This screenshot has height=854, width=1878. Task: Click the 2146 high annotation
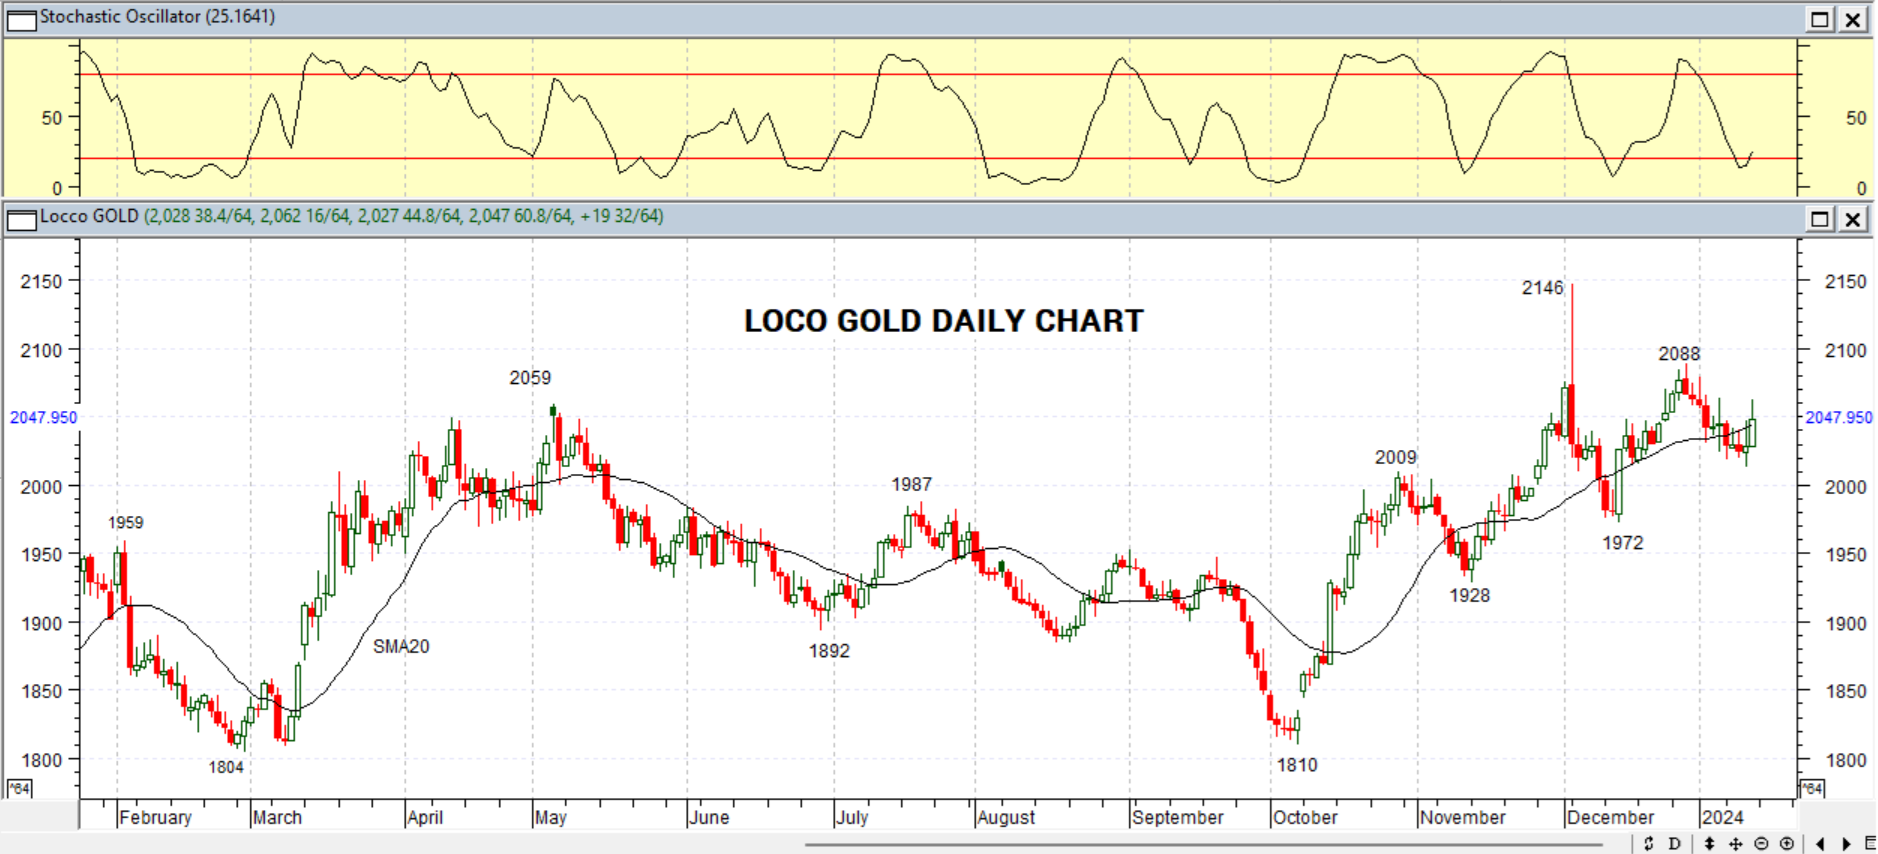click(x=1542, y=288)
